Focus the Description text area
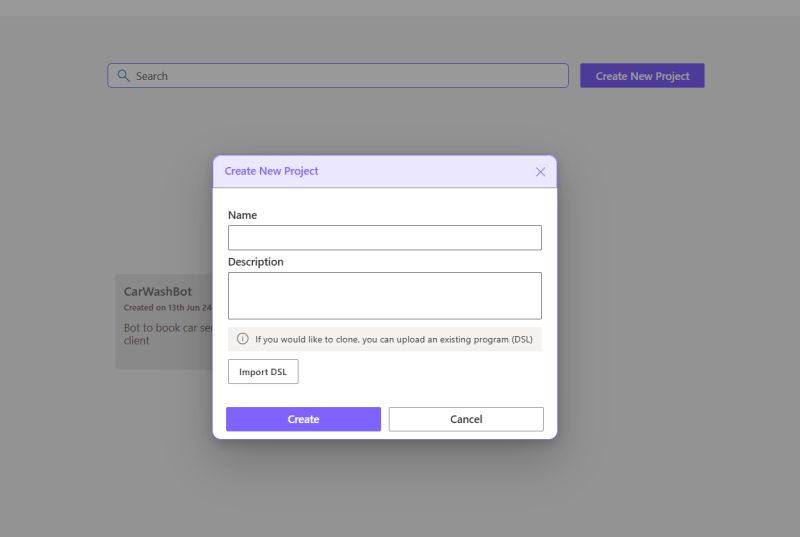 click(385, 296)
